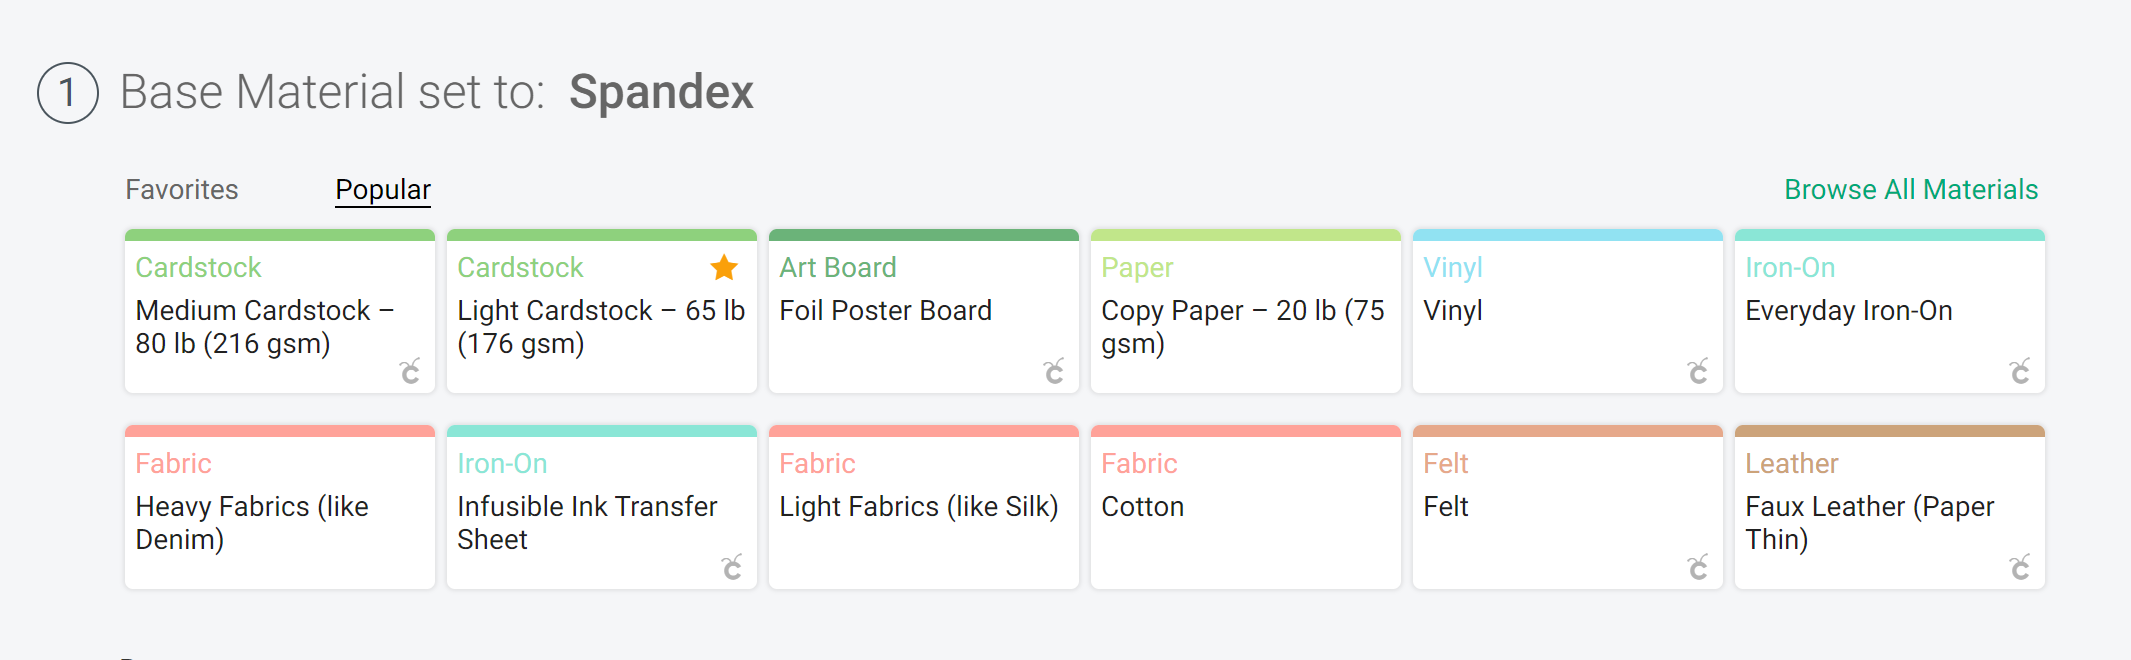Select Heavy Fabrics (like Denim)

[279, 507]
